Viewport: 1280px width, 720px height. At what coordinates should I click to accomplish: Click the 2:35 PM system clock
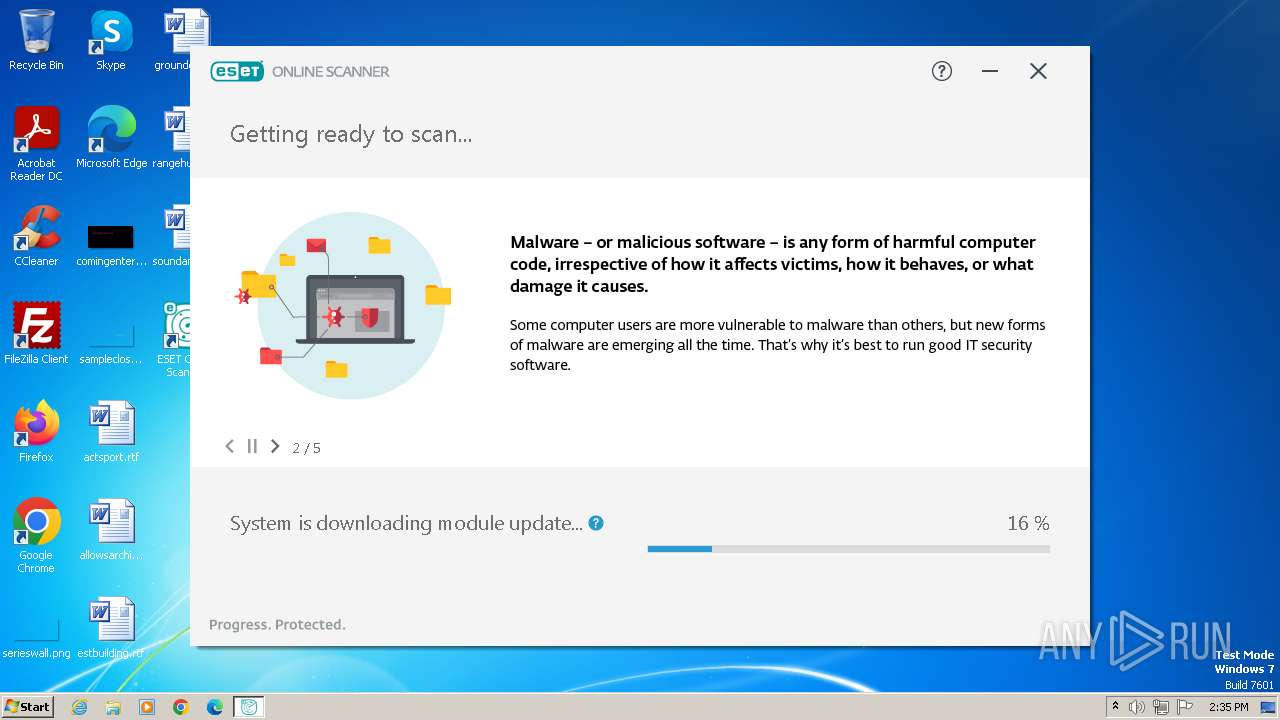pos(1229,707)
